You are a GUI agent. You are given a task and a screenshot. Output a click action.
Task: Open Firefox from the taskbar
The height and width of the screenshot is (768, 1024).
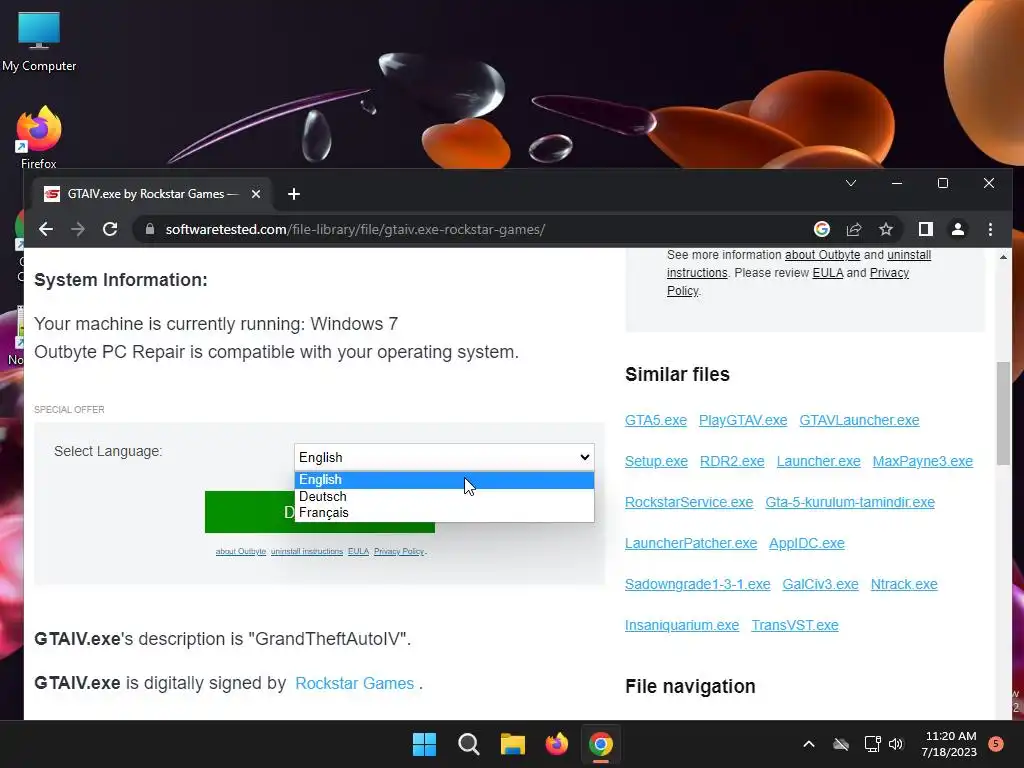(x=556, y=744)
